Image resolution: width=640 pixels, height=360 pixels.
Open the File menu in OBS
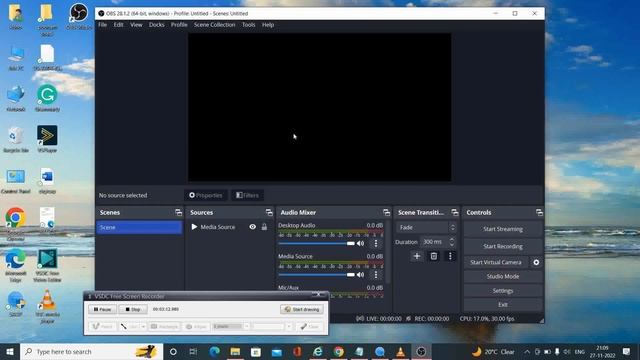coord(102,25)
